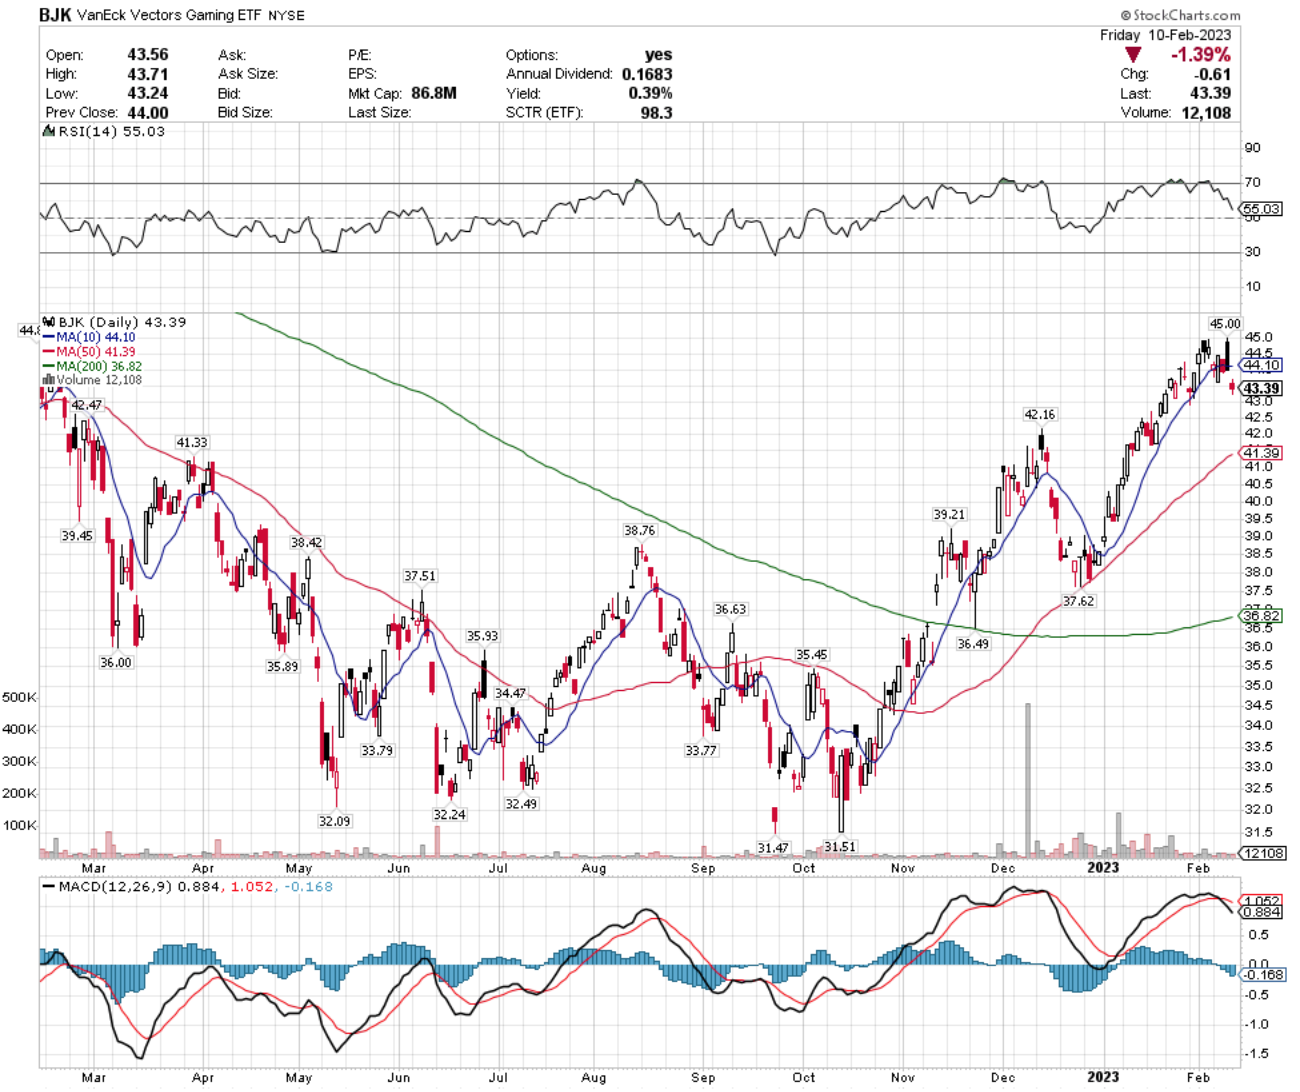Click the NYSE exchange label
The width and height of the screenshot is (1300, 1092).
point(286,16)
